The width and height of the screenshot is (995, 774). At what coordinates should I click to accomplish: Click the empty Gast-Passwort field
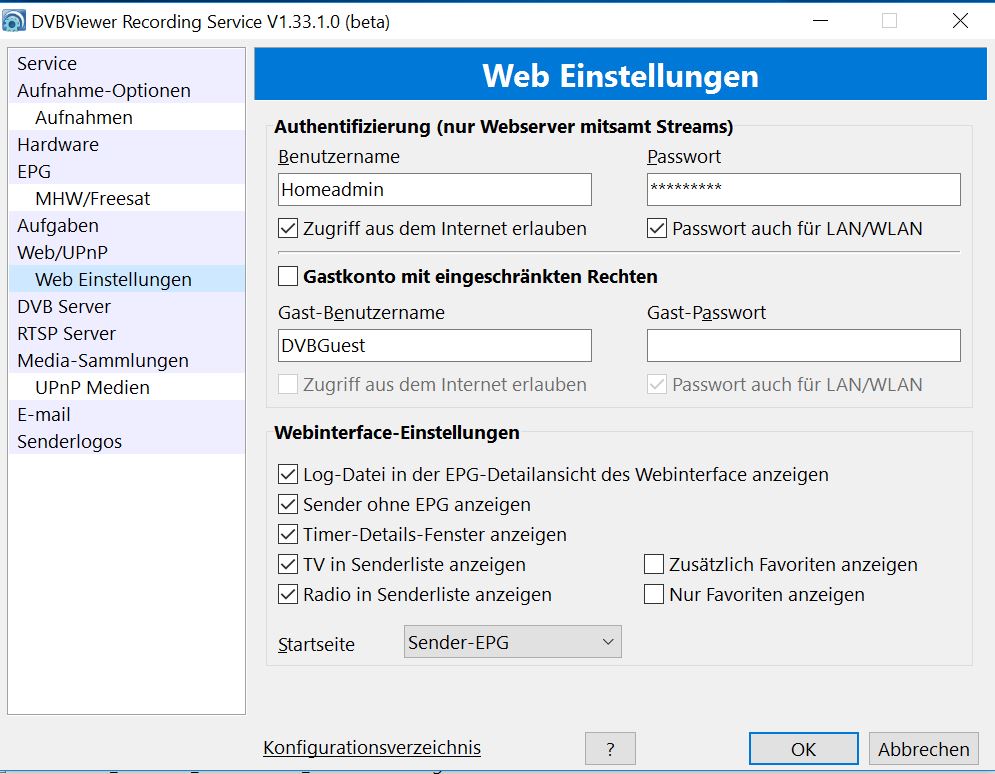tap(803, 345)
